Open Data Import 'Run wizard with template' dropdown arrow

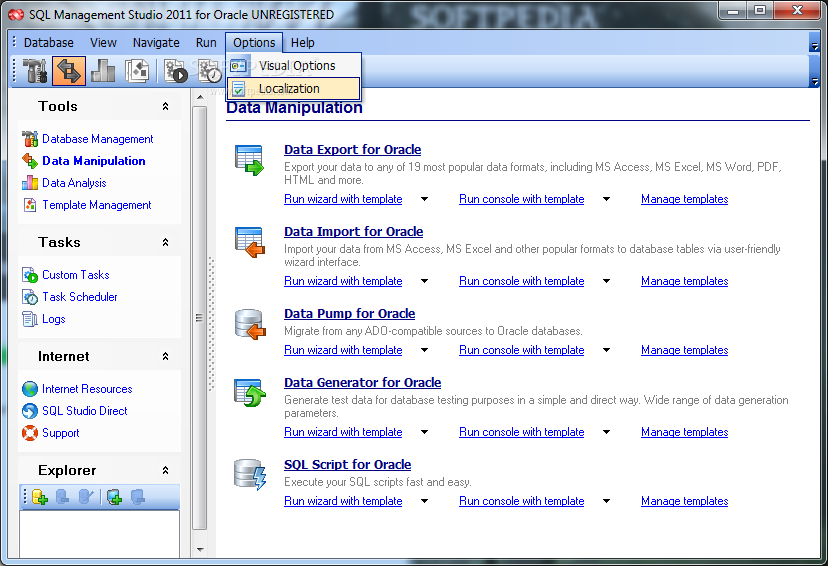click(425, 281)
